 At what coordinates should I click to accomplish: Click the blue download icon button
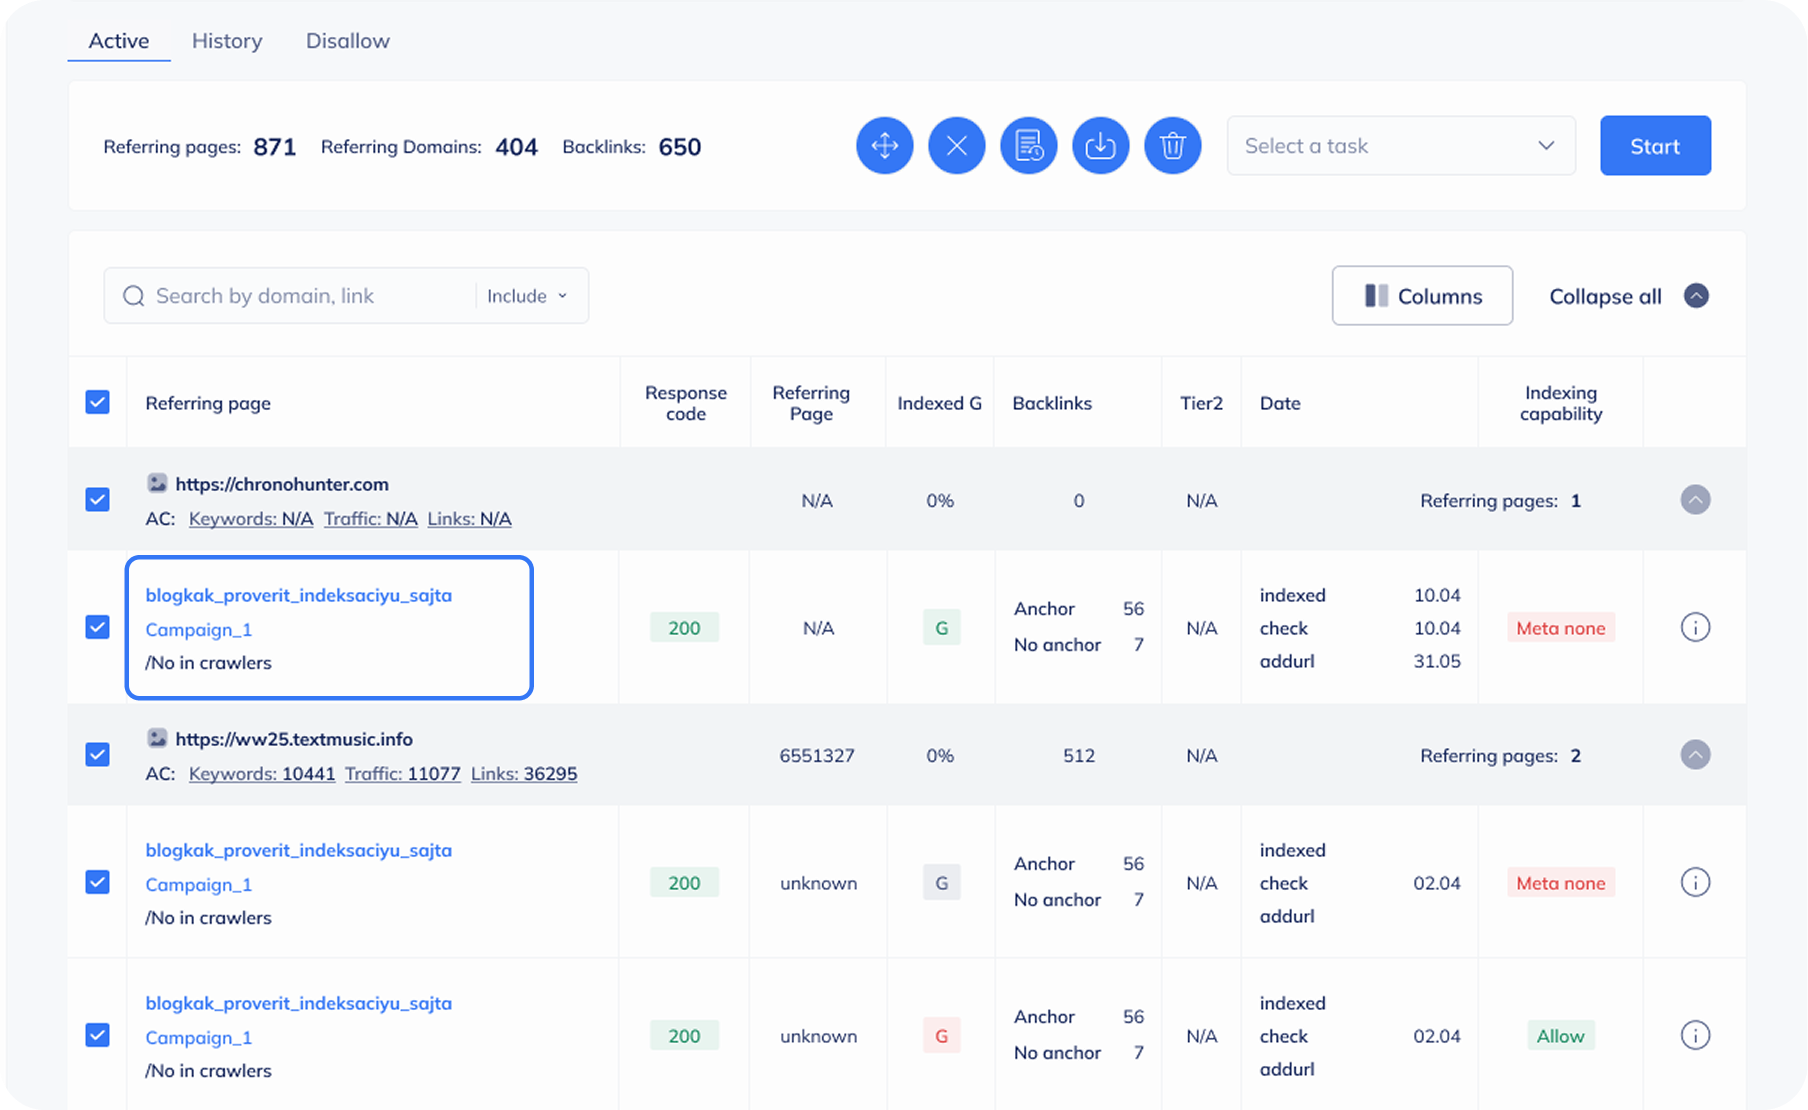coord(1100,146)
